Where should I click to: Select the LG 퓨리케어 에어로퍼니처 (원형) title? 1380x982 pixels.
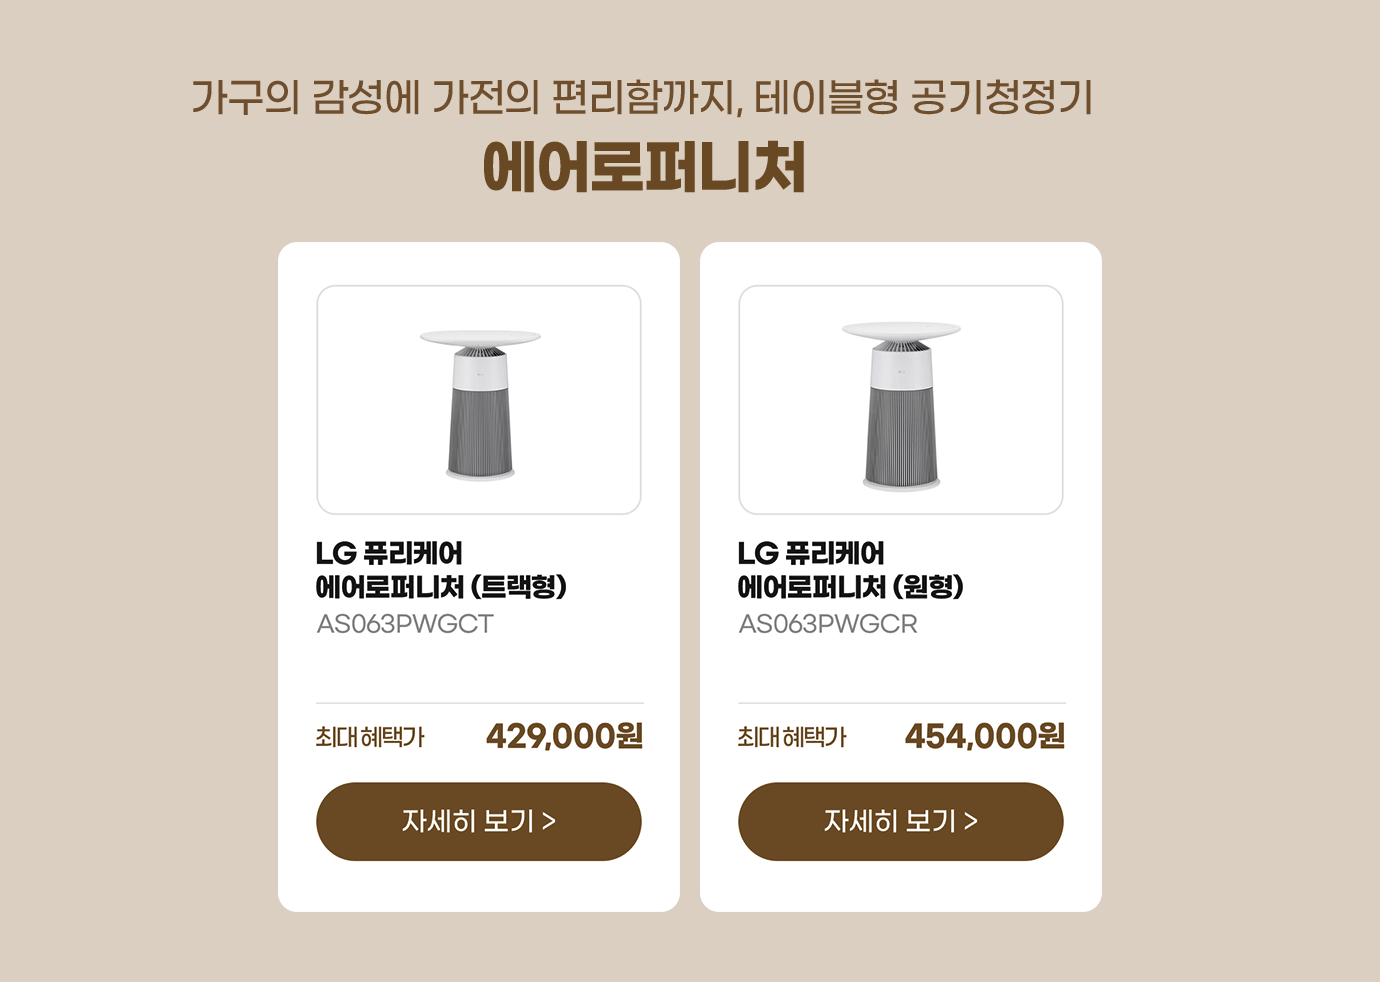tap(850, 569)
